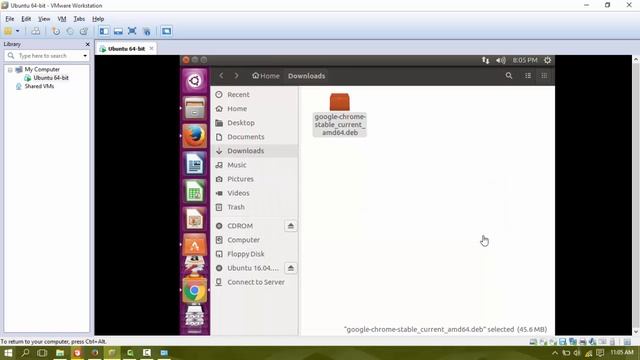Switch Files to grid view

[544, 76]
